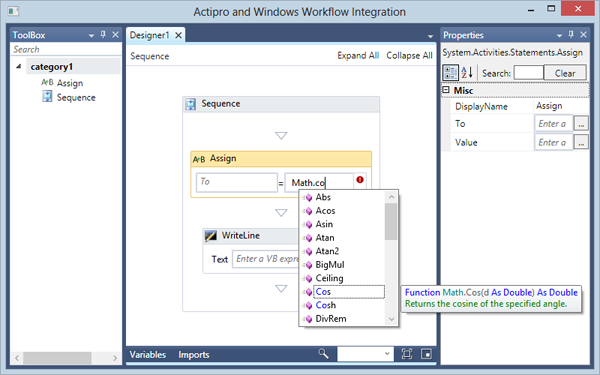Pin the ToolBox panel
600x375 pixels.
pyautogui.click(x=103, y=34)
